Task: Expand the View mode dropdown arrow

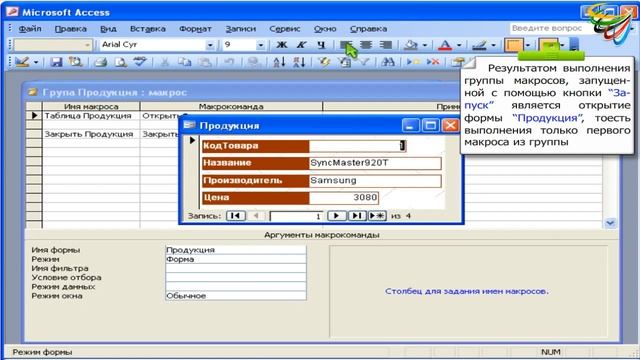Action: point(36,62)
